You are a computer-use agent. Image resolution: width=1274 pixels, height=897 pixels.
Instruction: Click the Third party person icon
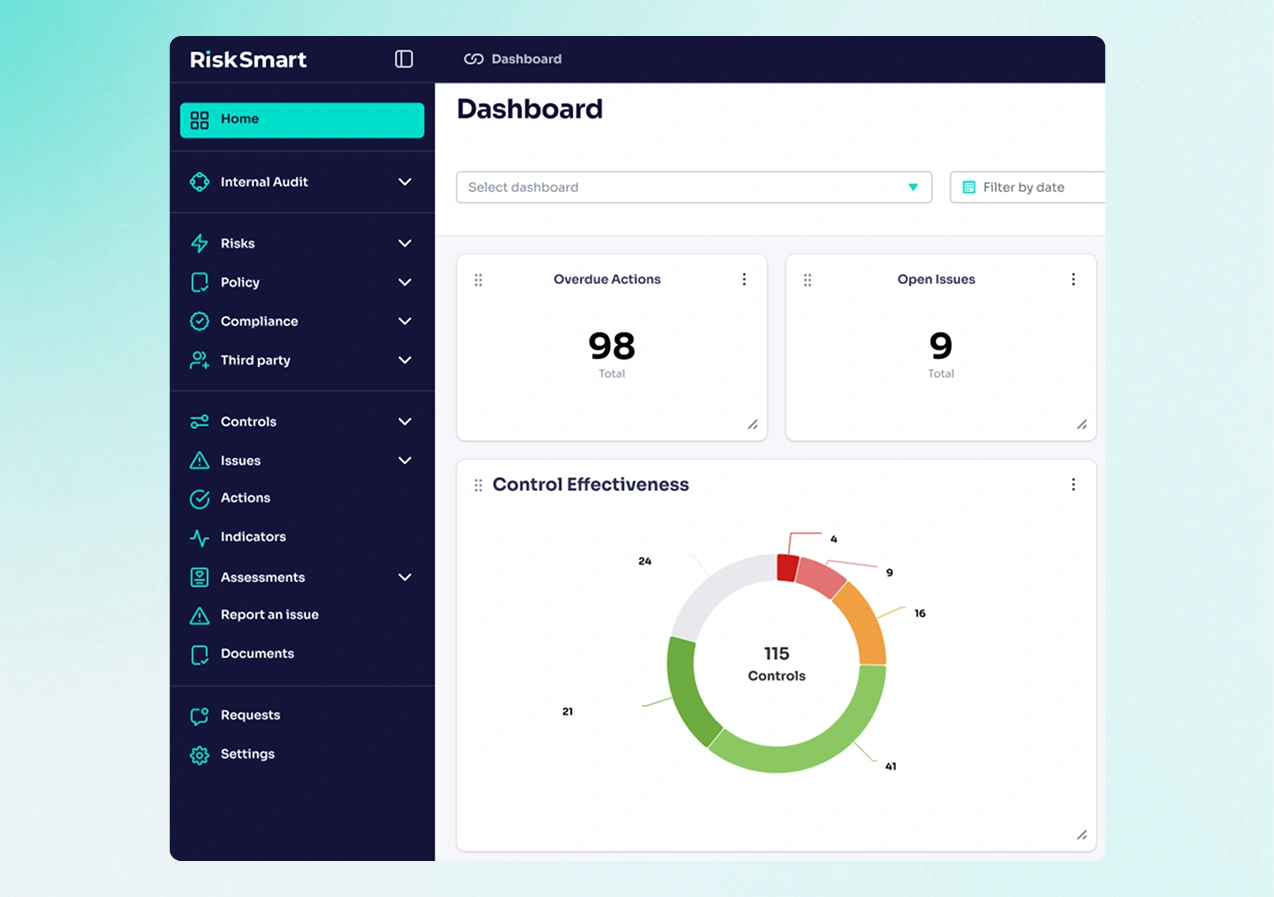click(200, 360)
